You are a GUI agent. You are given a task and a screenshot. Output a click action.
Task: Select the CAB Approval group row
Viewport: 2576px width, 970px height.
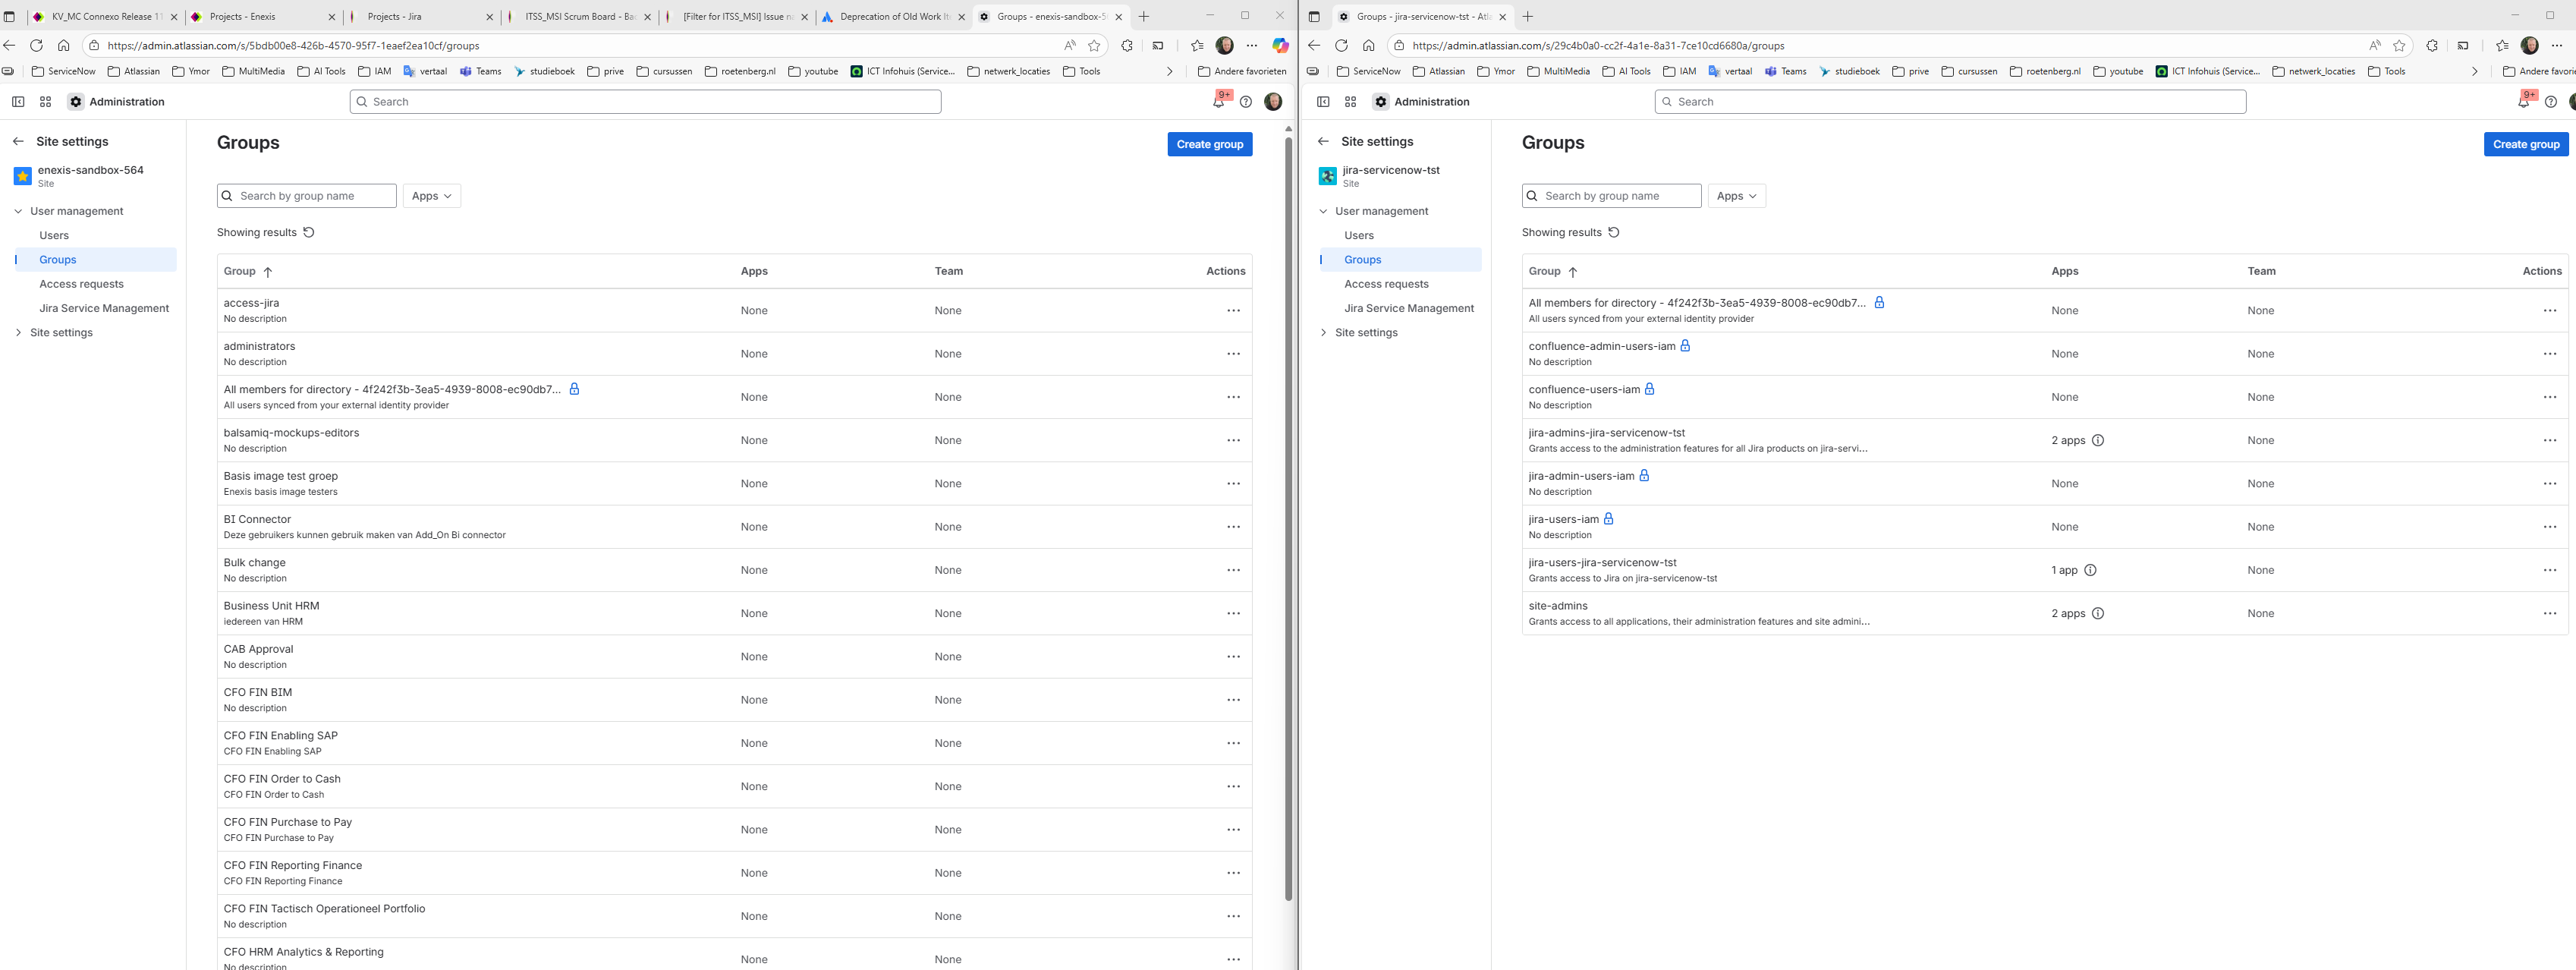pos(734,657)
